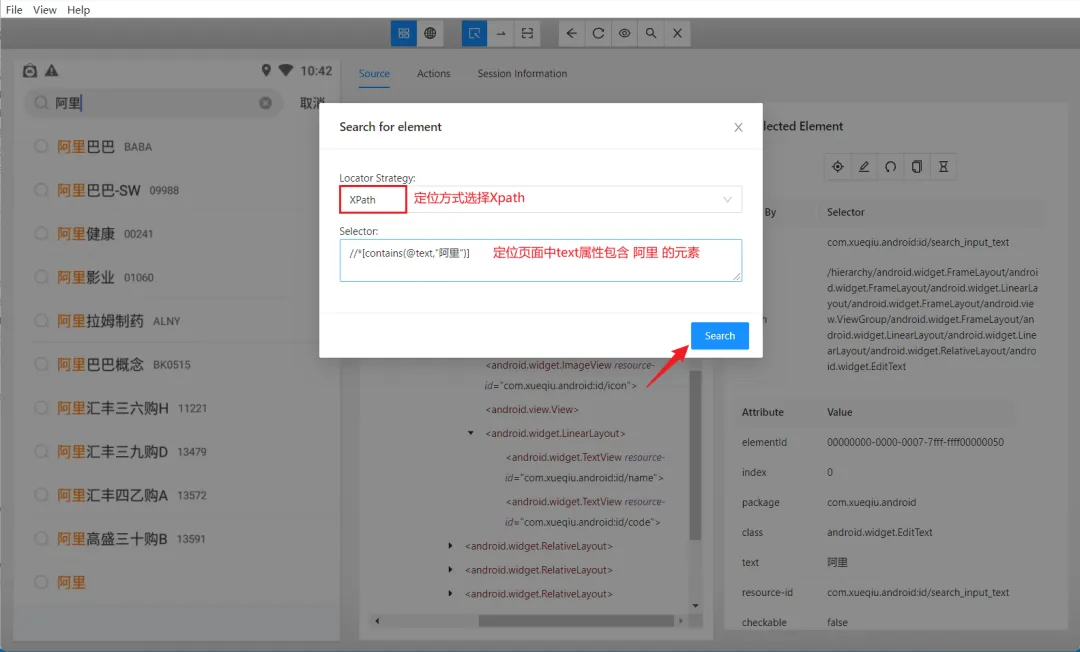Clear element with circular undo icon

891,167
